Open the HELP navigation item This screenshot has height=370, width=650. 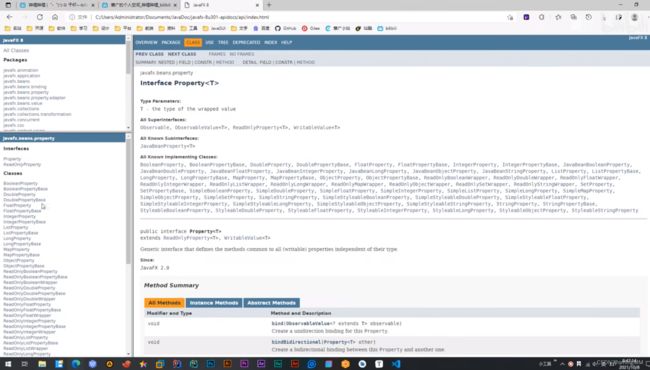286,42
